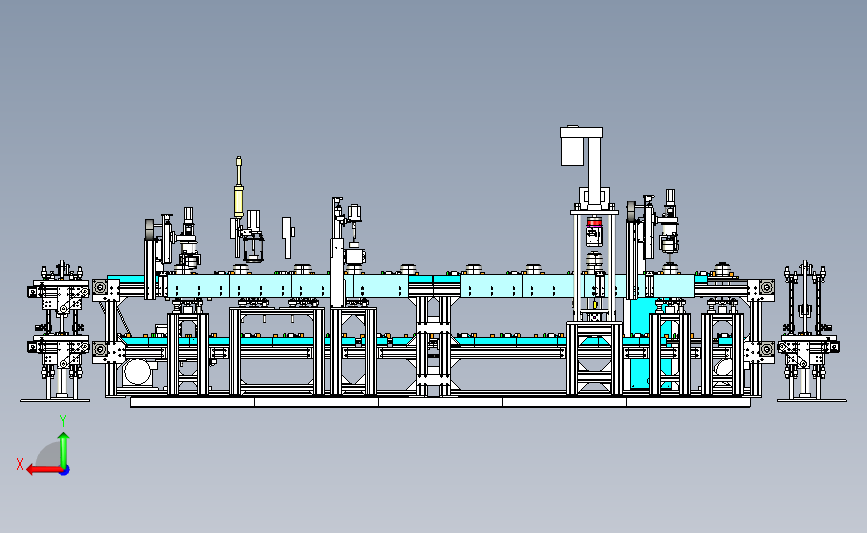This screenshot has height=533, width=867.
Task: Select the right end lift station floor plate
Action: pyautogui.click(x=812, y=400)
